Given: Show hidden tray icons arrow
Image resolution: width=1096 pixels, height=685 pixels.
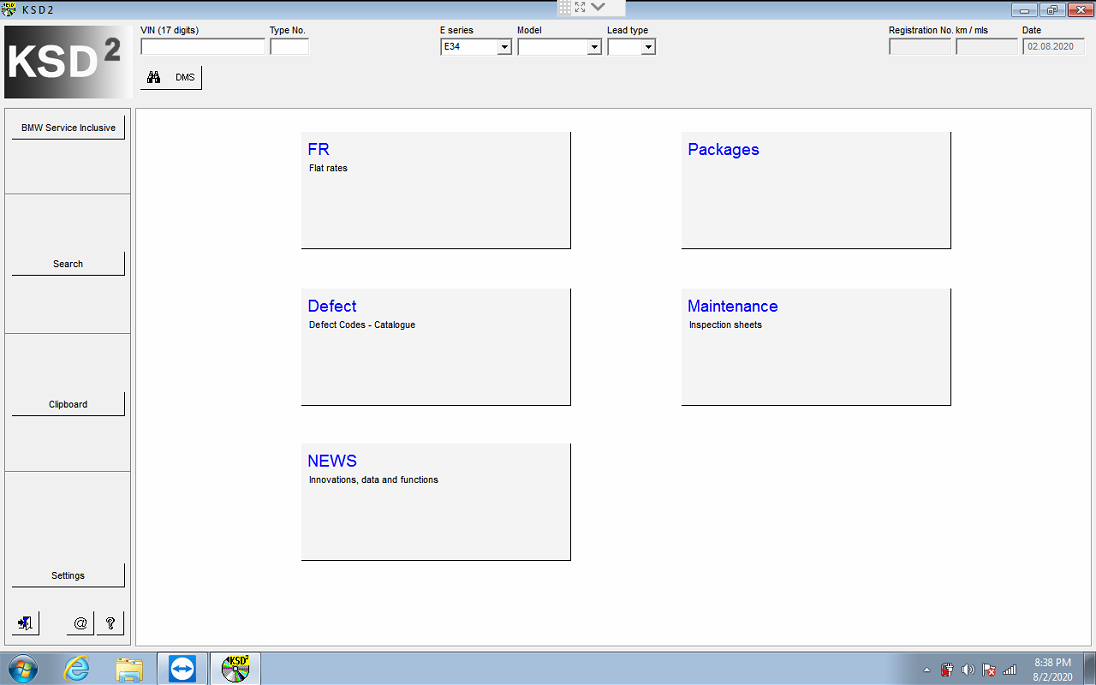Looking at the screenshot, I should pyautogui.click(x=927, y=670).
